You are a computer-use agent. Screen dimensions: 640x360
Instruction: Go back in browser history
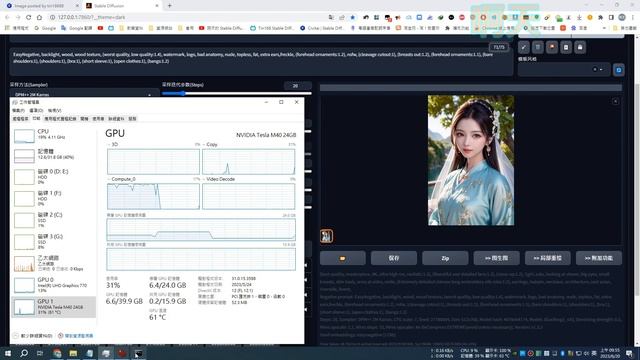coord(7,17)
